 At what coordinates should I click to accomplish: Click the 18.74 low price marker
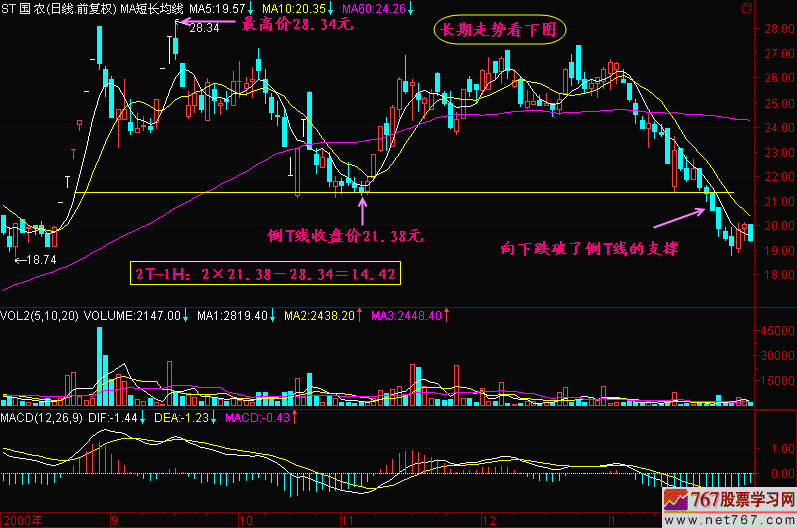click(x=35, y=259)
